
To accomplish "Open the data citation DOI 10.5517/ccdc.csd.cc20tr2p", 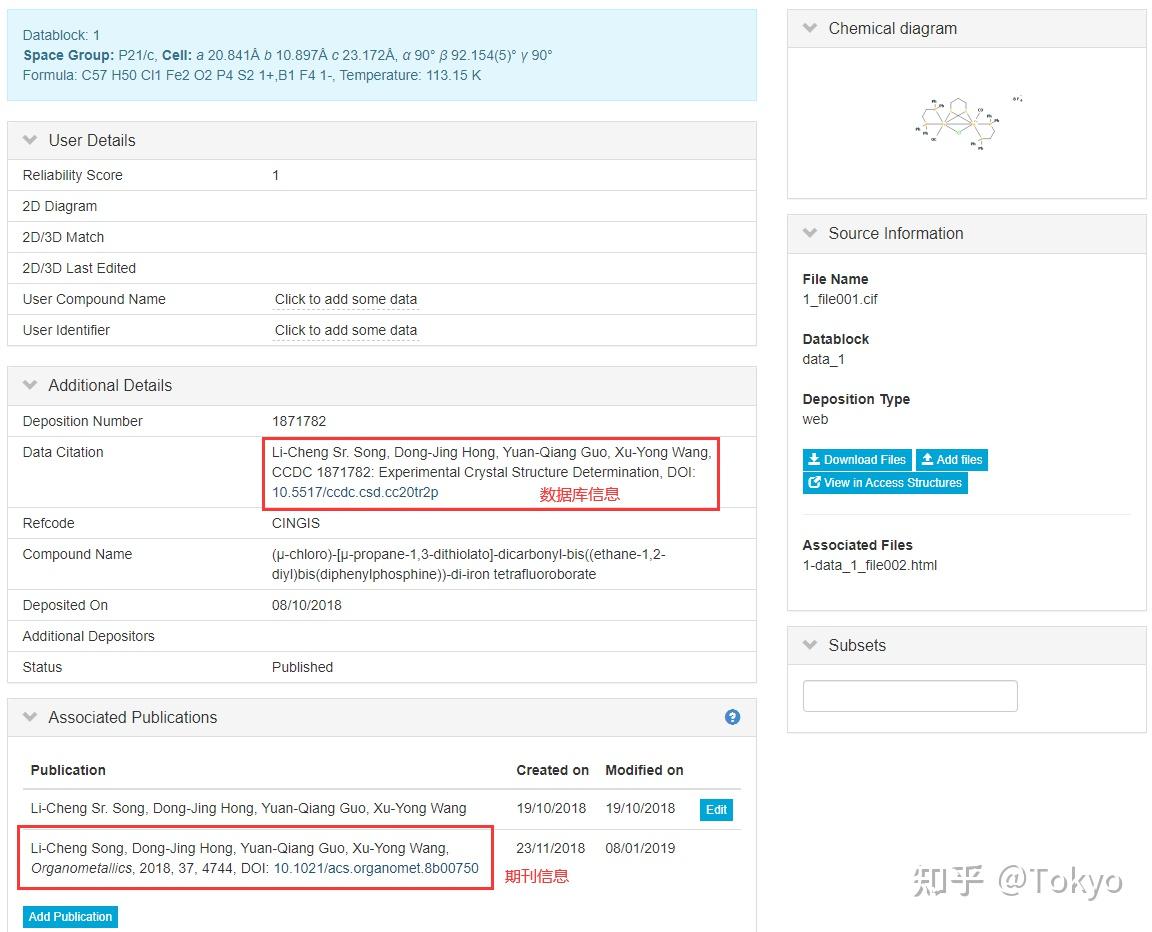I will [x=355, y=492].
